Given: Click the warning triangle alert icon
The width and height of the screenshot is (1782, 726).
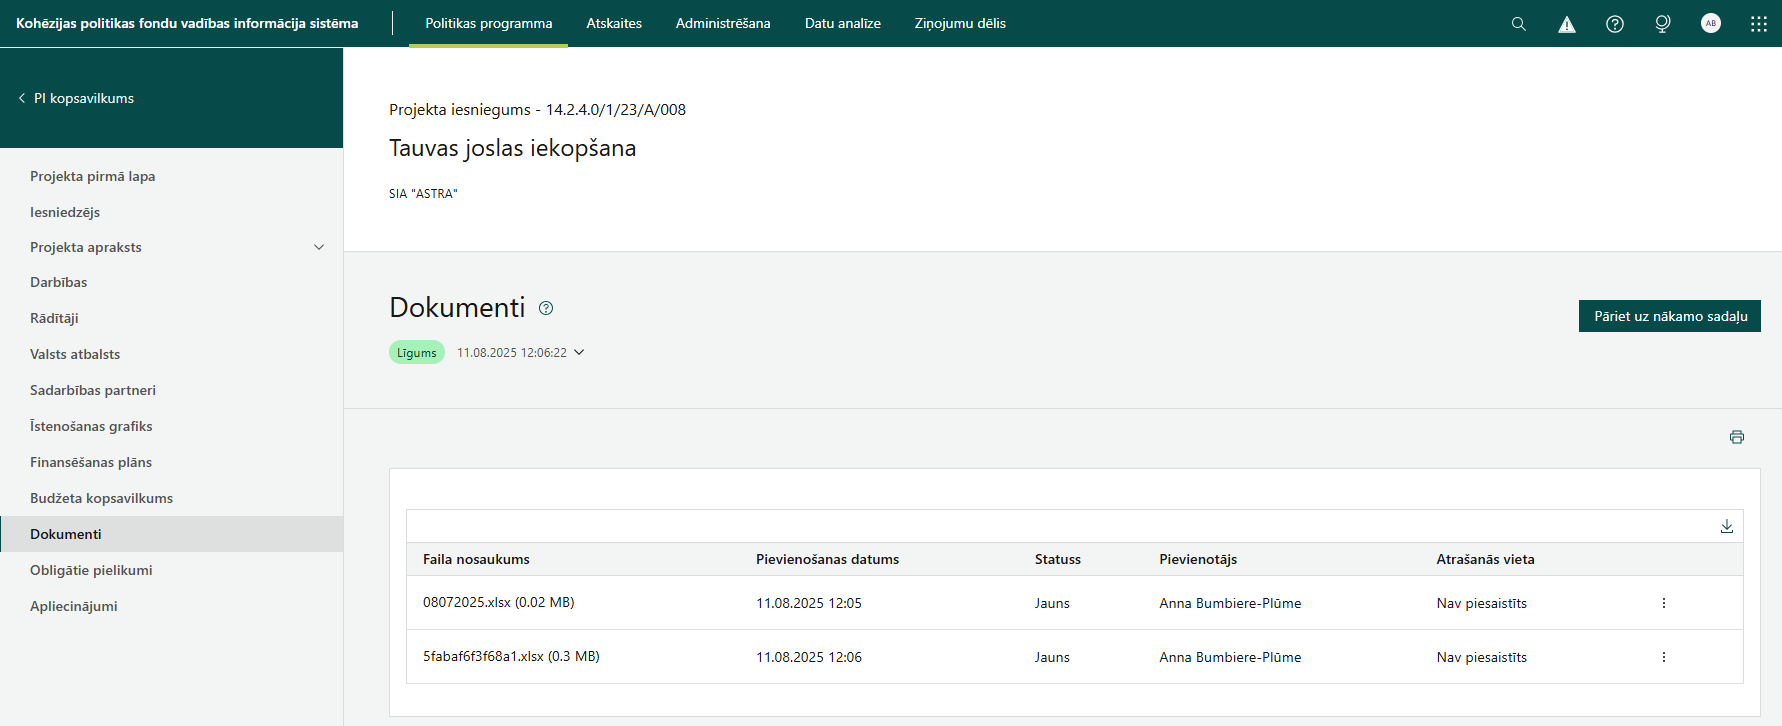Looking at the screenshot, I should tap(1567, 24).
